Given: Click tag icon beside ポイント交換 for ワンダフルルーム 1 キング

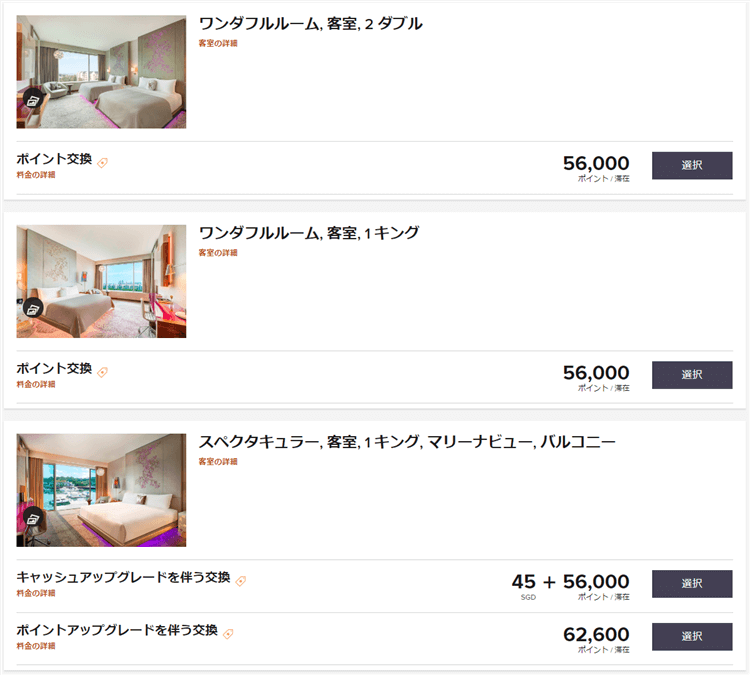Looking at the screenshot, I should 102,372.
